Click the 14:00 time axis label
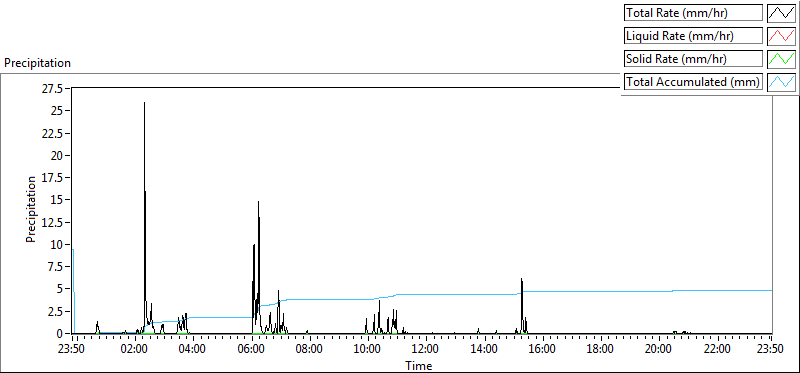 [484, 350]
